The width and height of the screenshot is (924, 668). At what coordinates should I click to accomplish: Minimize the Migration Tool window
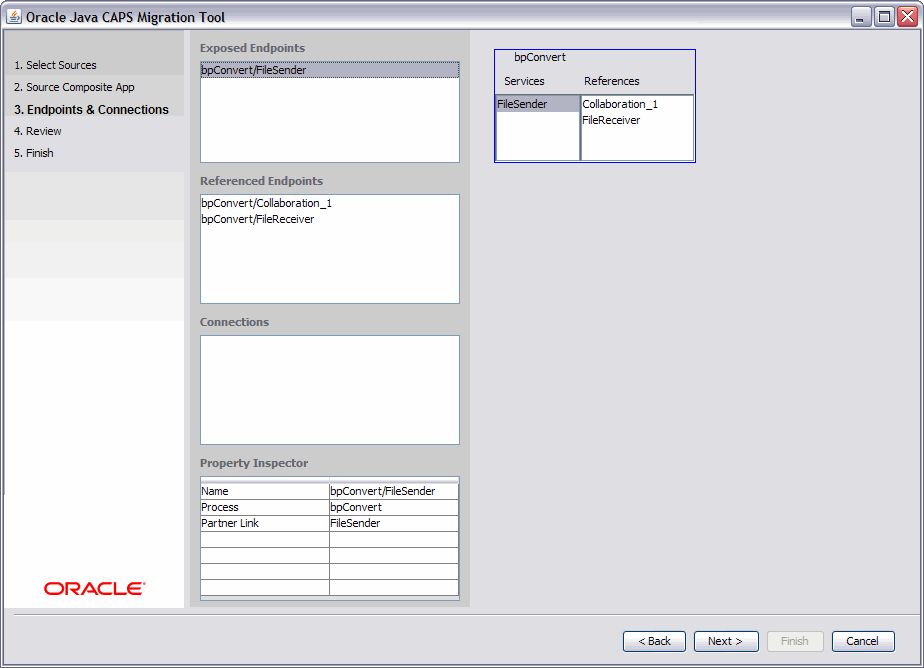click(x=861, y=16)
